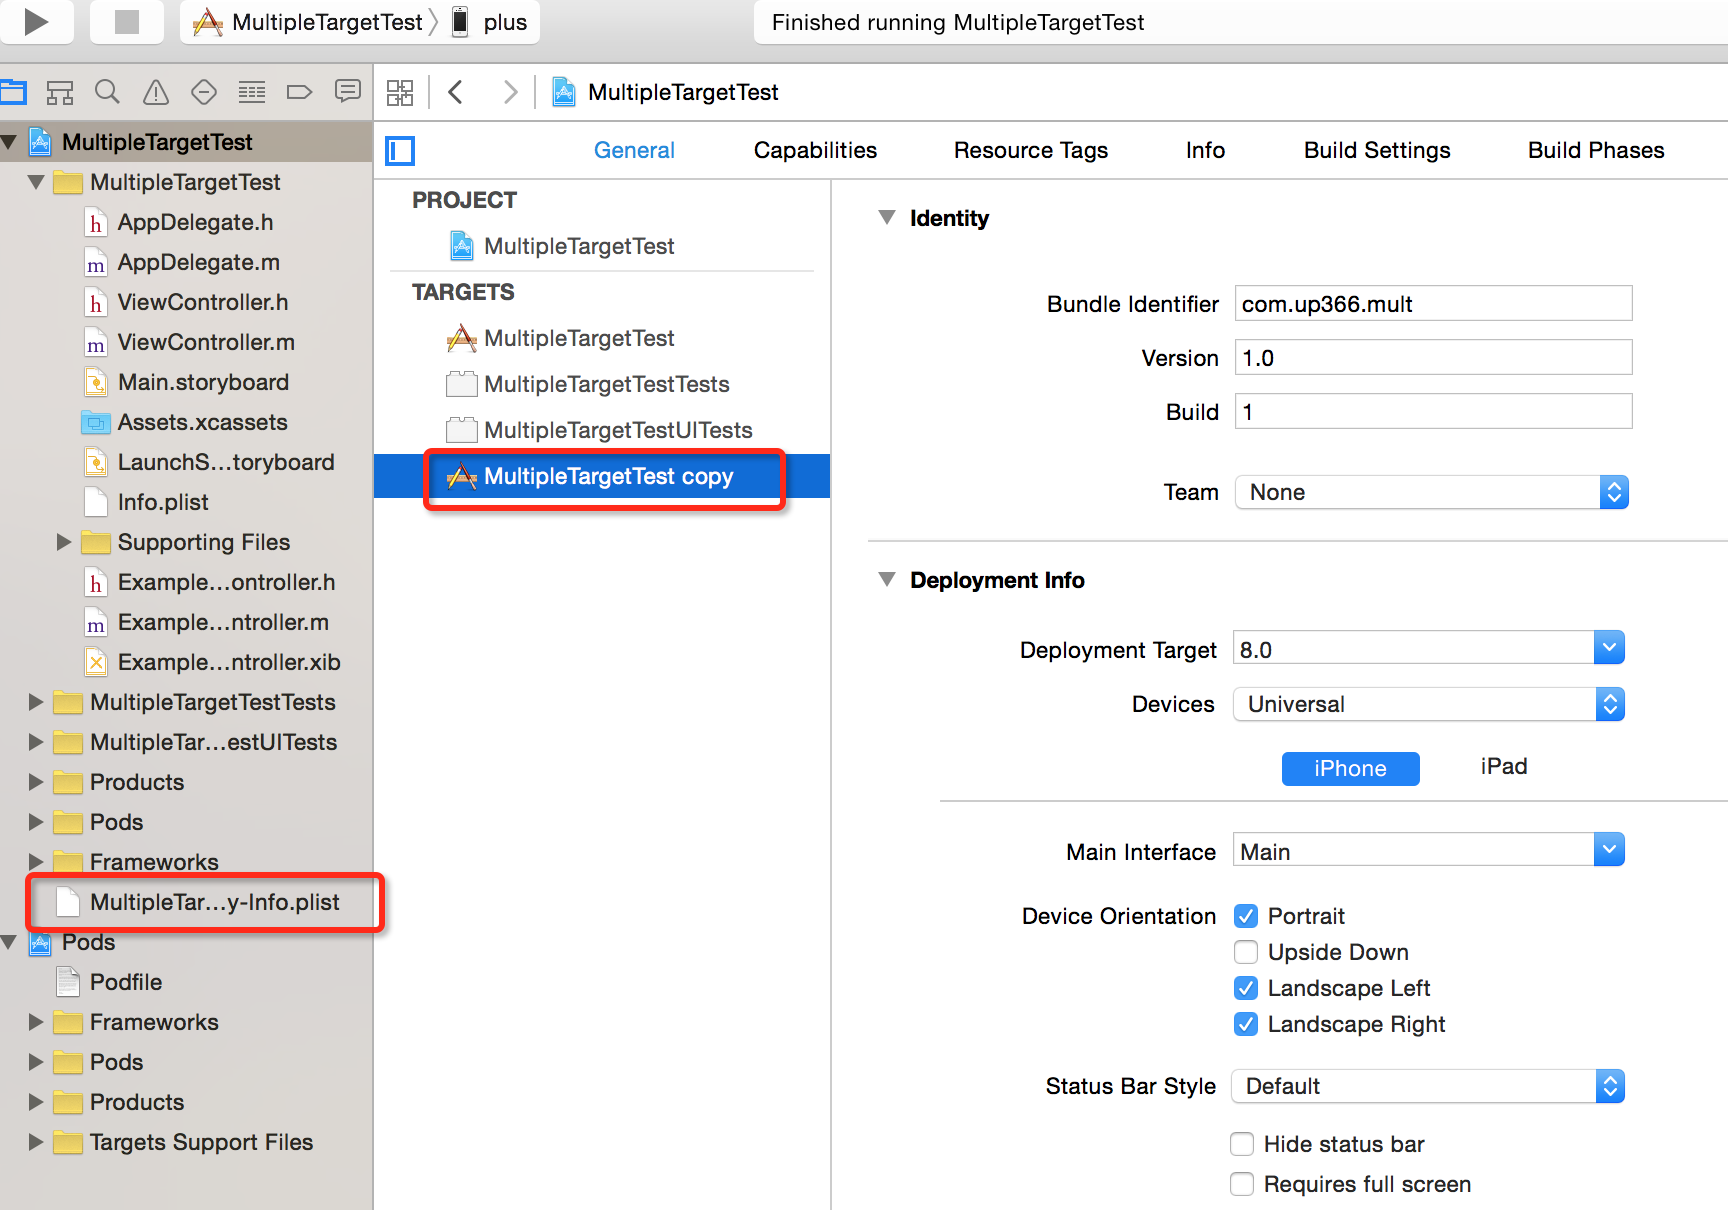Enable the Upside Down orientation checkbox
Viewport: 1728px width, 1210px height.
click(x=1246, y=952)
